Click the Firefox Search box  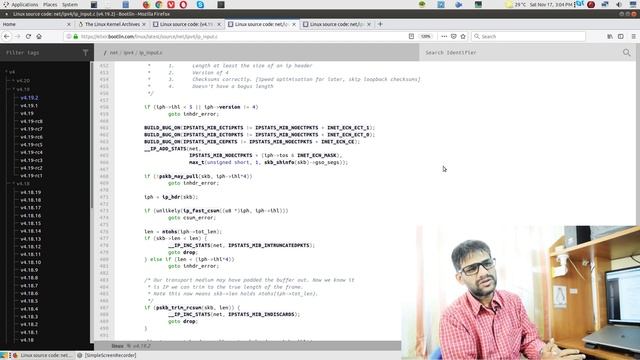529,36
